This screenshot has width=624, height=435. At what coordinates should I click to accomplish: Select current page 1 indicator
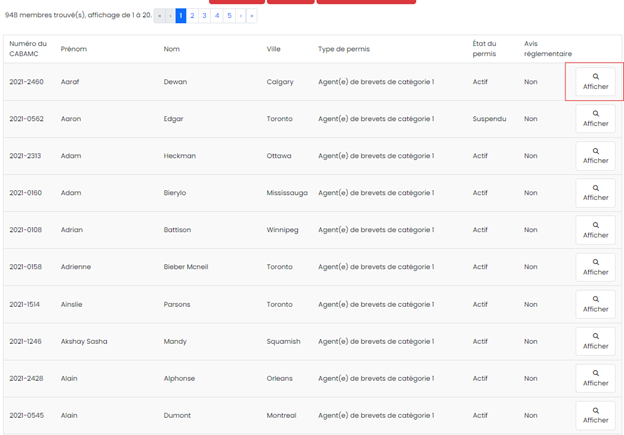(181, 16)
